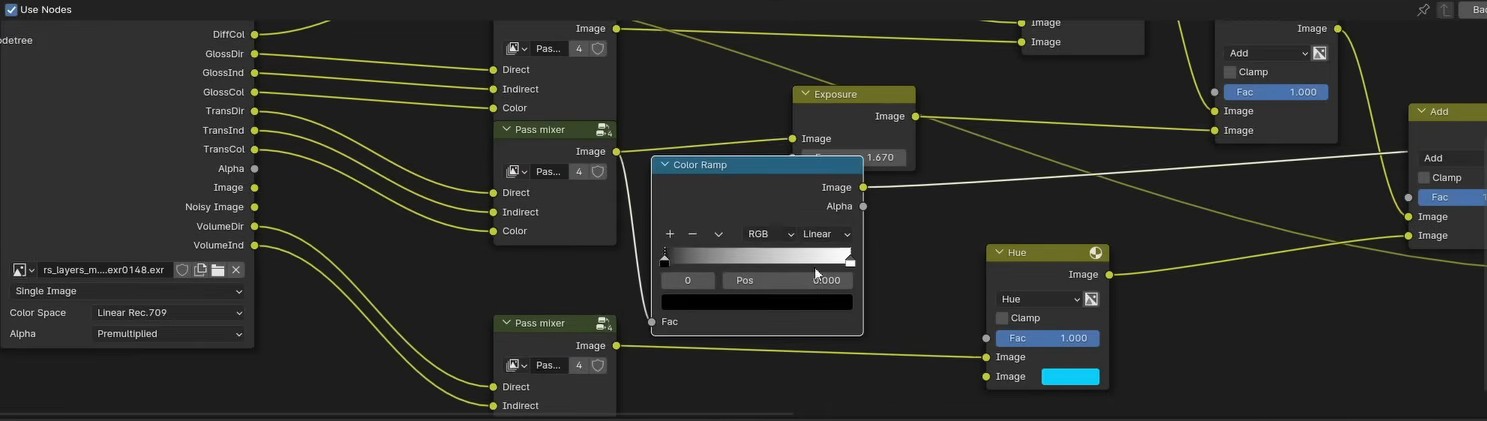This screenshot has width=1487, height=421.
Task: Click the new image copy icon
Action: 200,270
